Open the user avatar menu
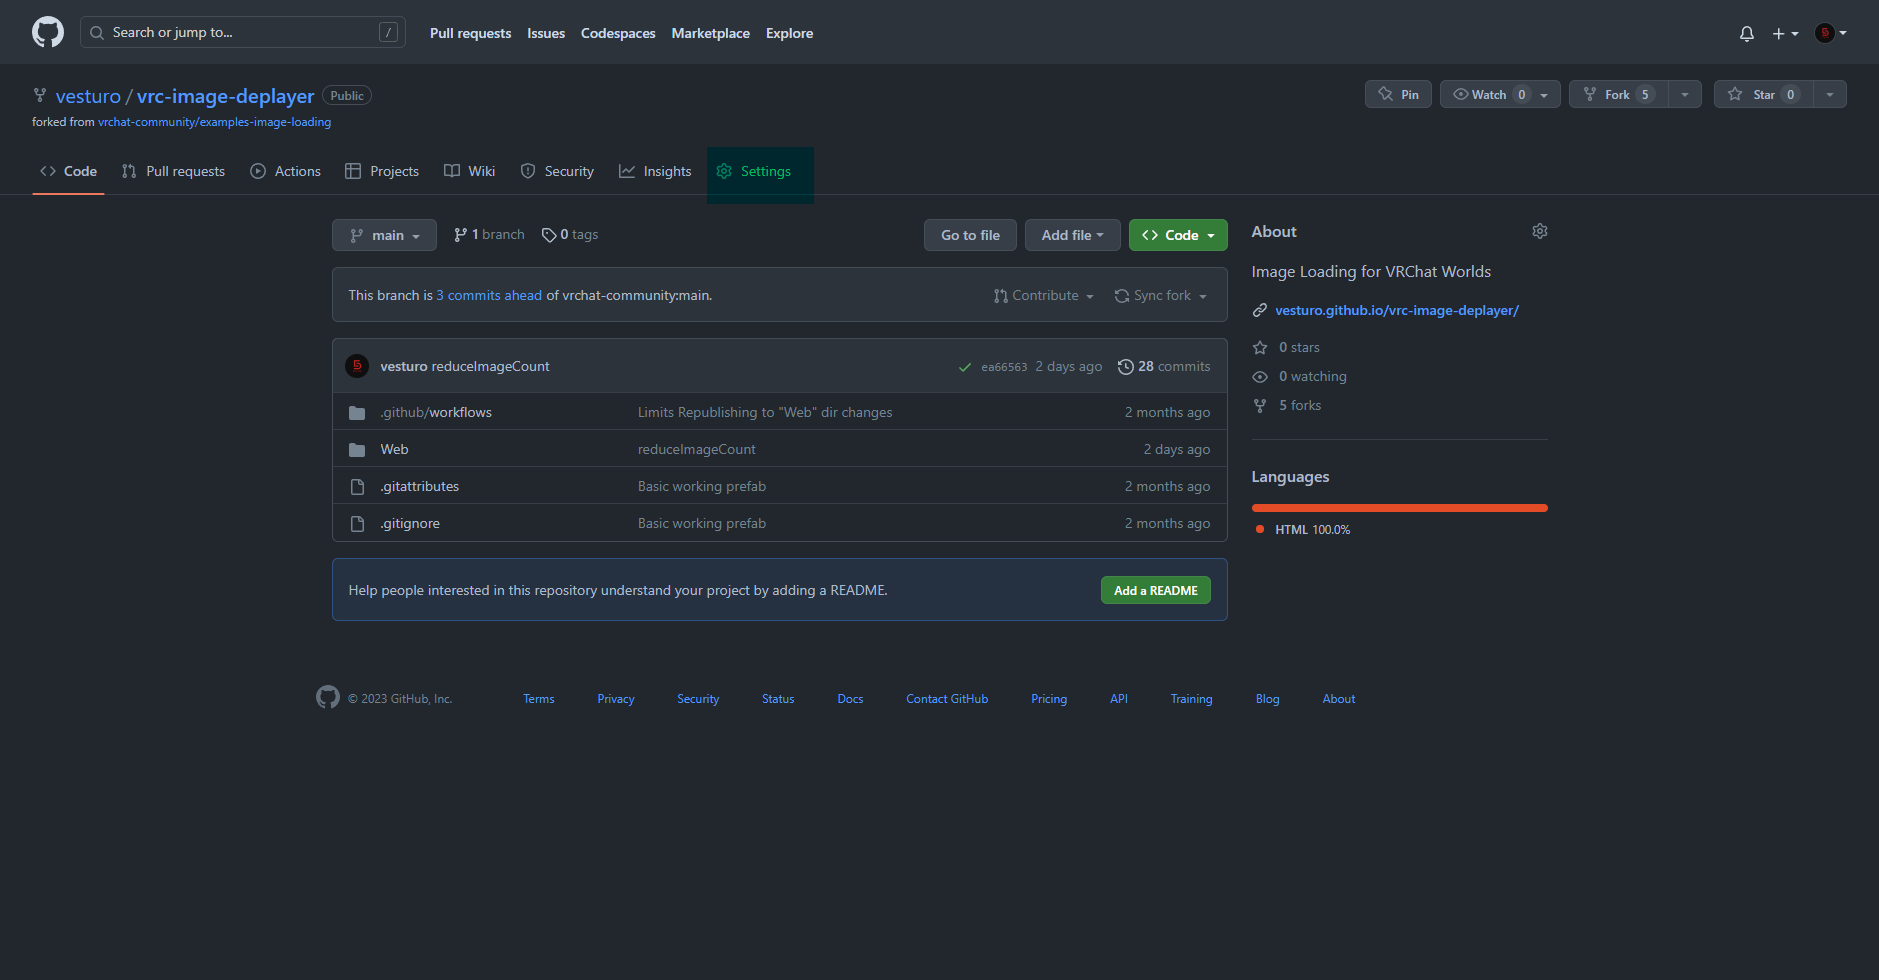The height and width of the screenshot is (980, 1879). click(x=1831, y=33)
